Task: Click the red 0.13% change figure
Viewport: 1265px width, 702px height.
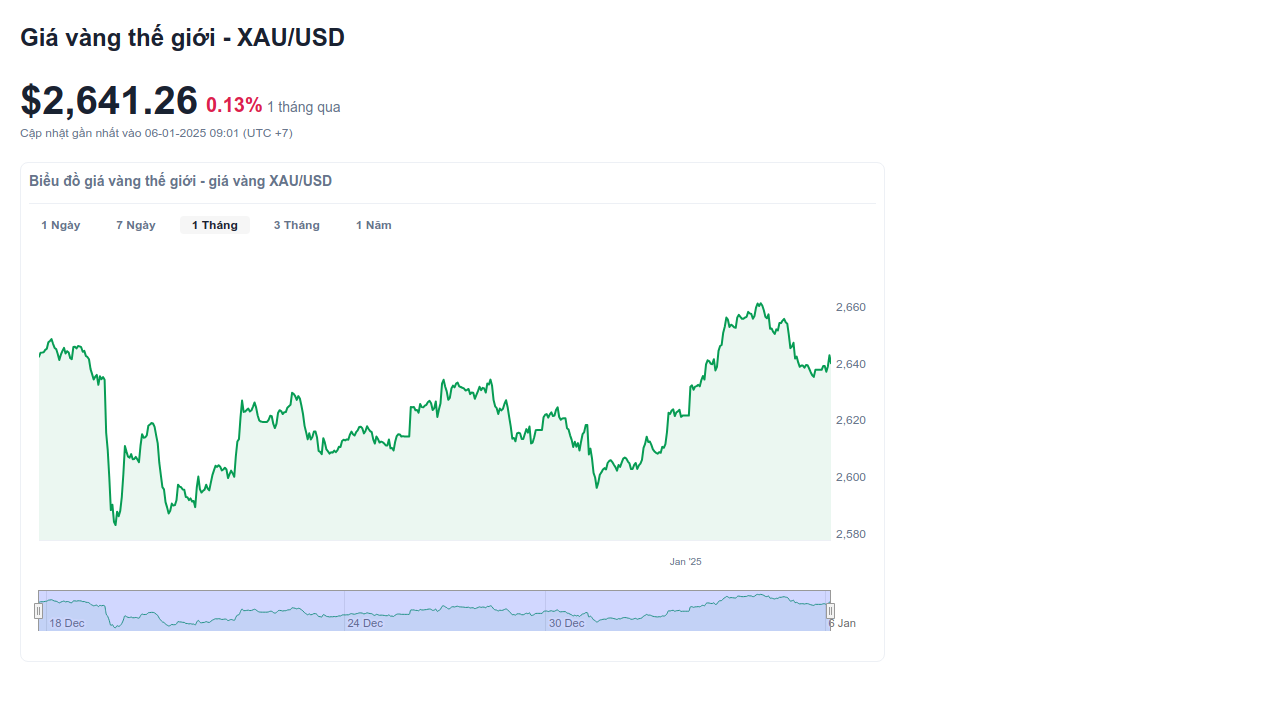Action: pos(234,105)
